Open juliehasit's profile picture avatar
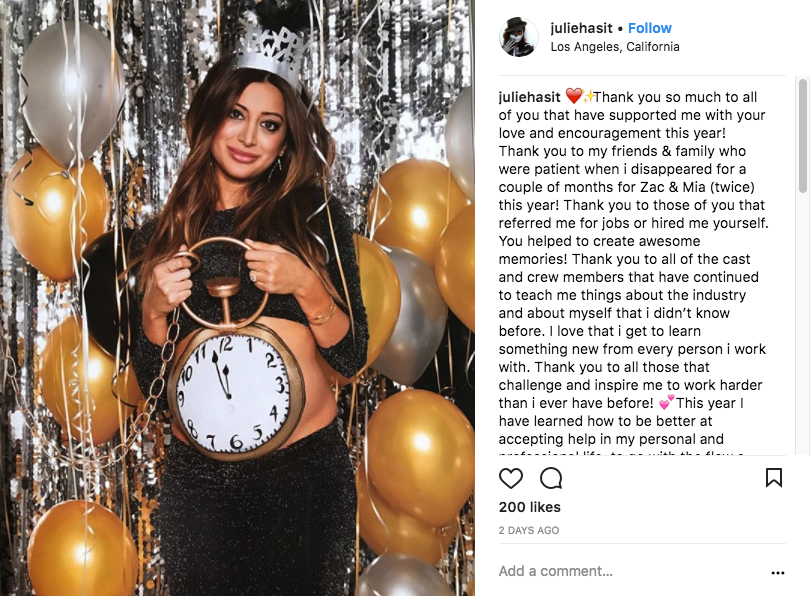 point(519,37)
